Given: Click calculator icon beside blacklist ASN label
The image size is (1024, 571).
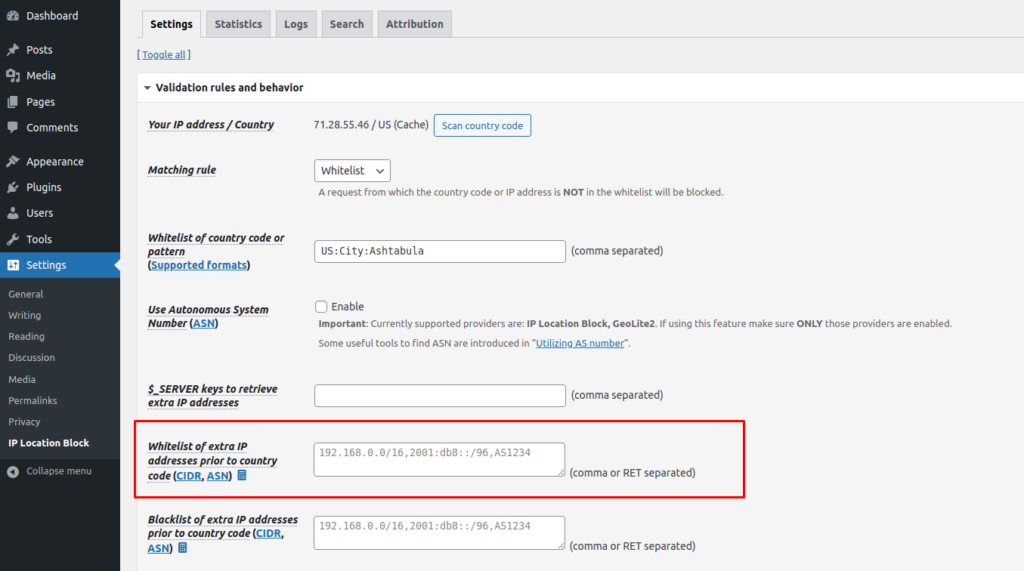Looking at the screenshot, I should tap(183, 548).
